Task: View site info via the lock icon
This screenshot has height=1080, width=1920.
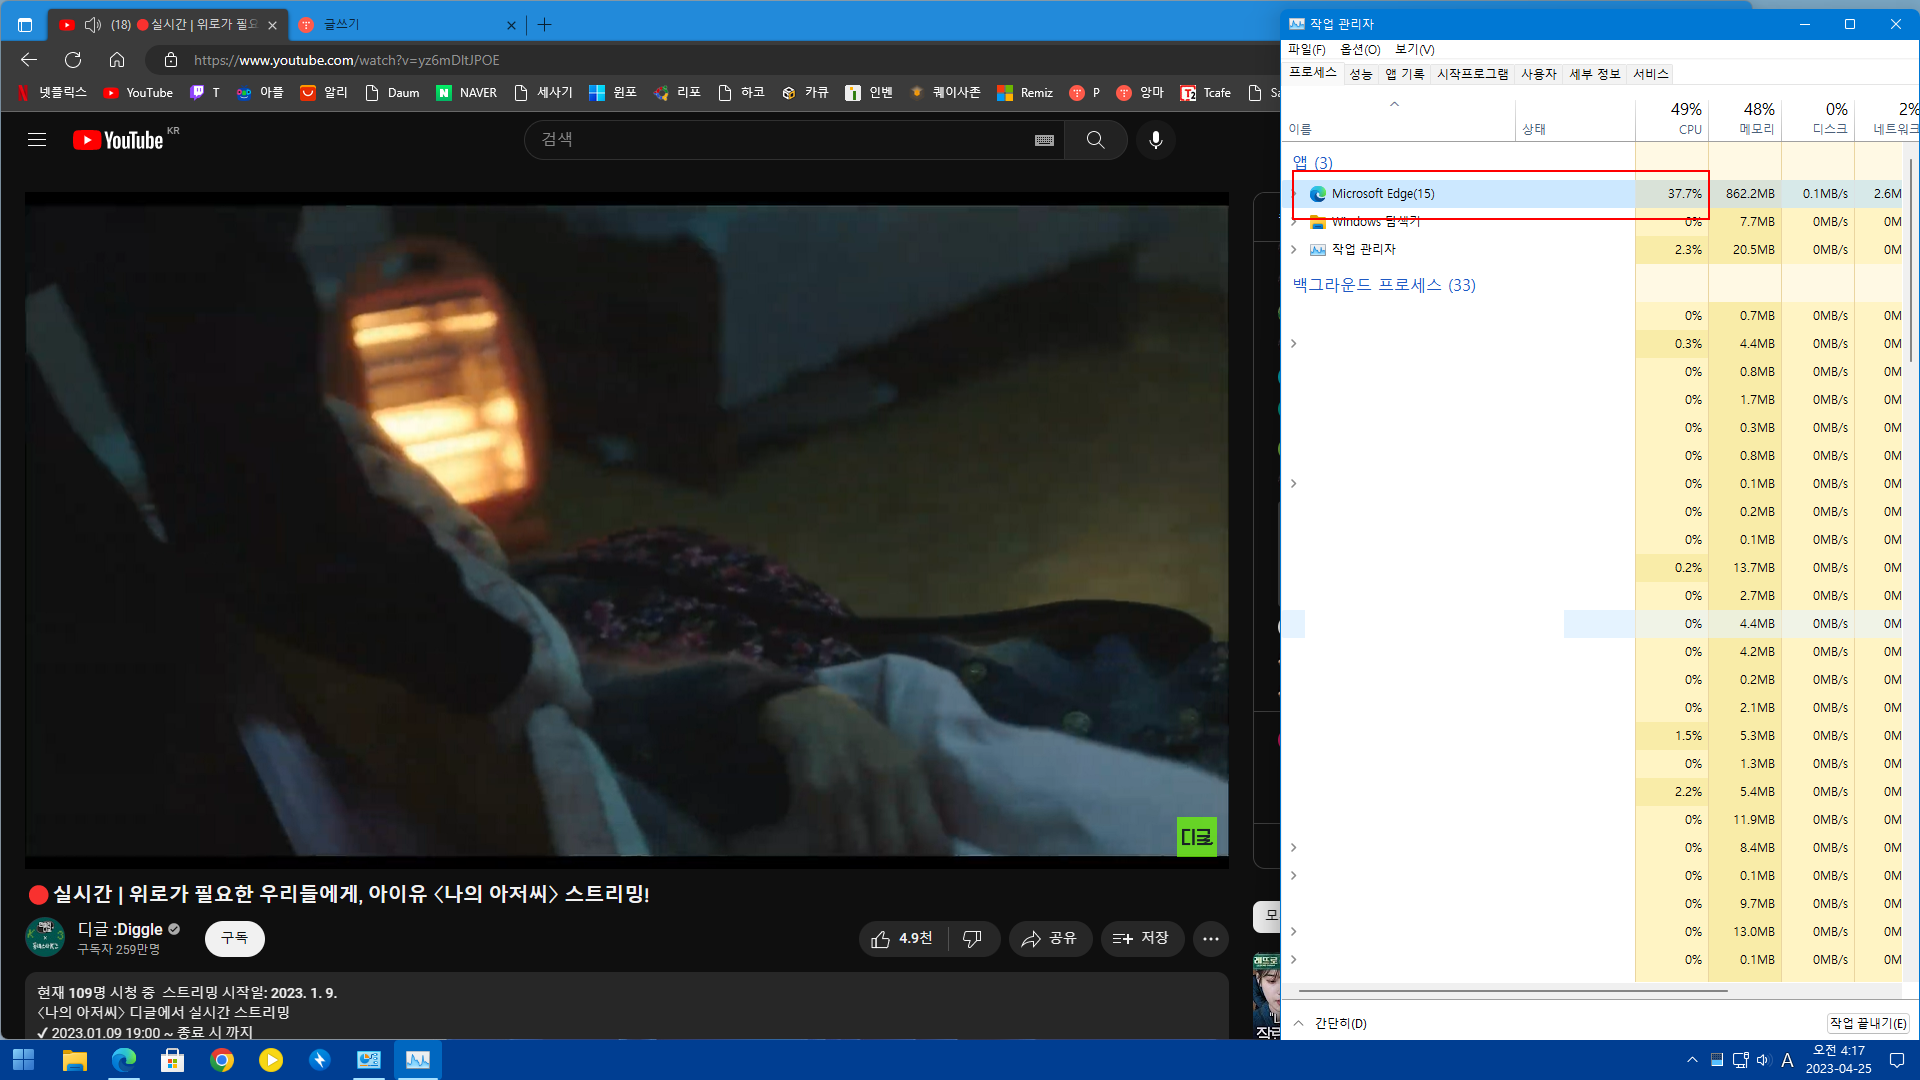Action: [x=171, y=60]
